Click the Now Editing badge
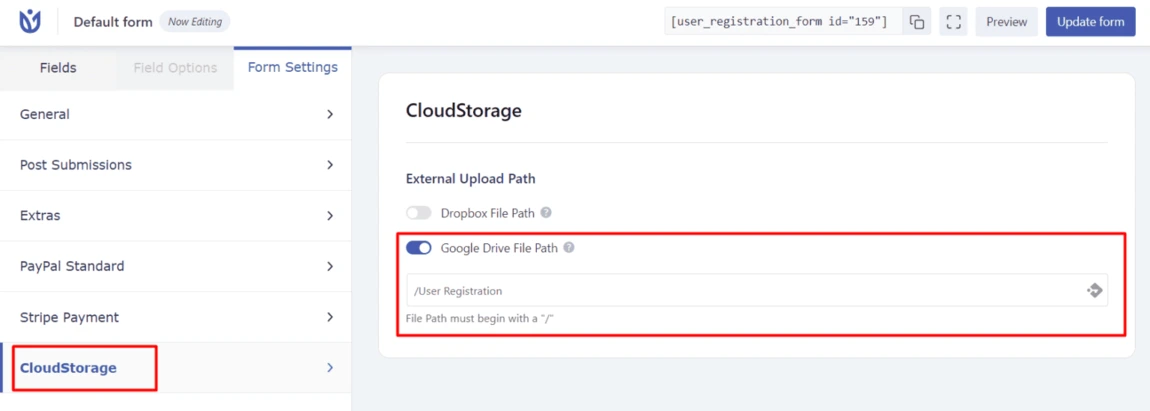This screenshot has width=1150, height=411. click(x=194, y=22)
